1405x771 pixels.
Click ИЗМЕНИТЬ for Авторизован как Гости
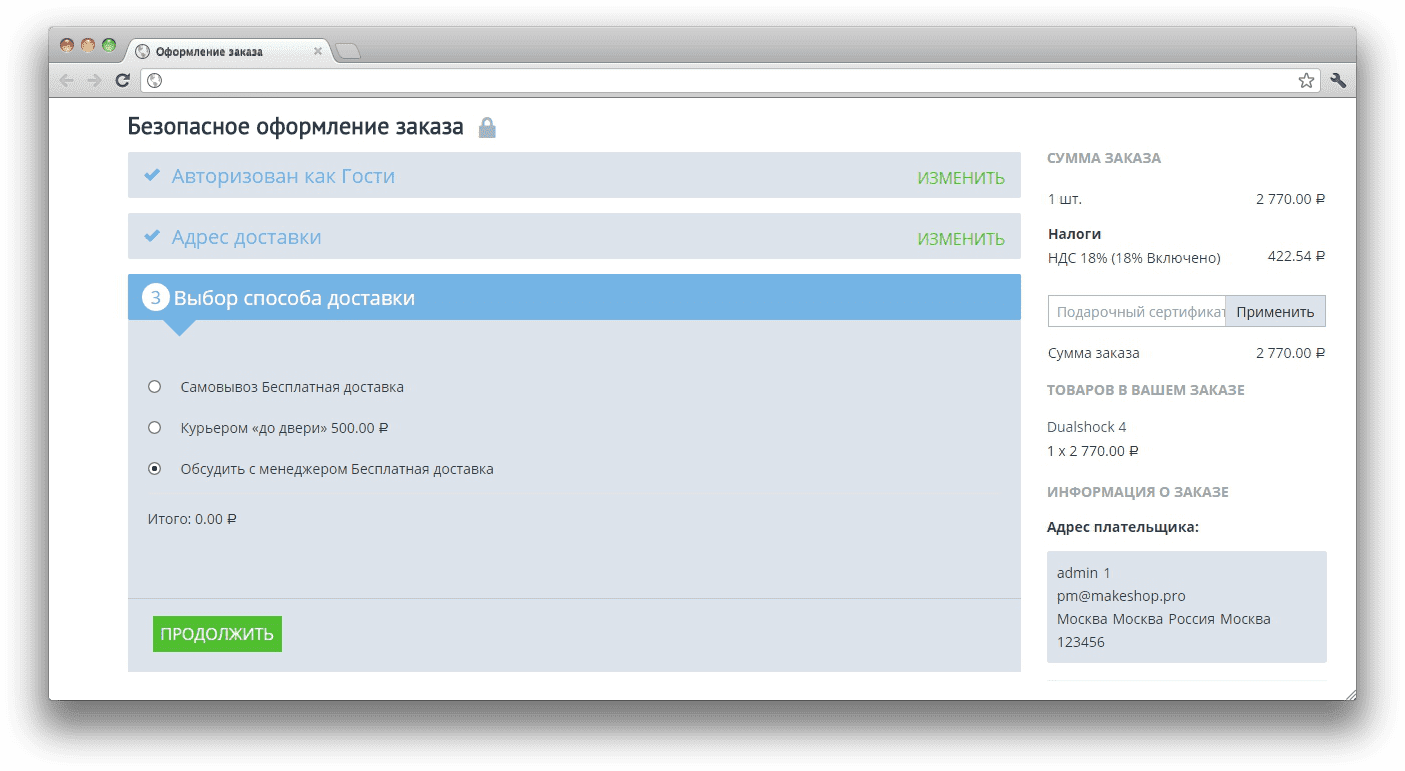(961, 178)
